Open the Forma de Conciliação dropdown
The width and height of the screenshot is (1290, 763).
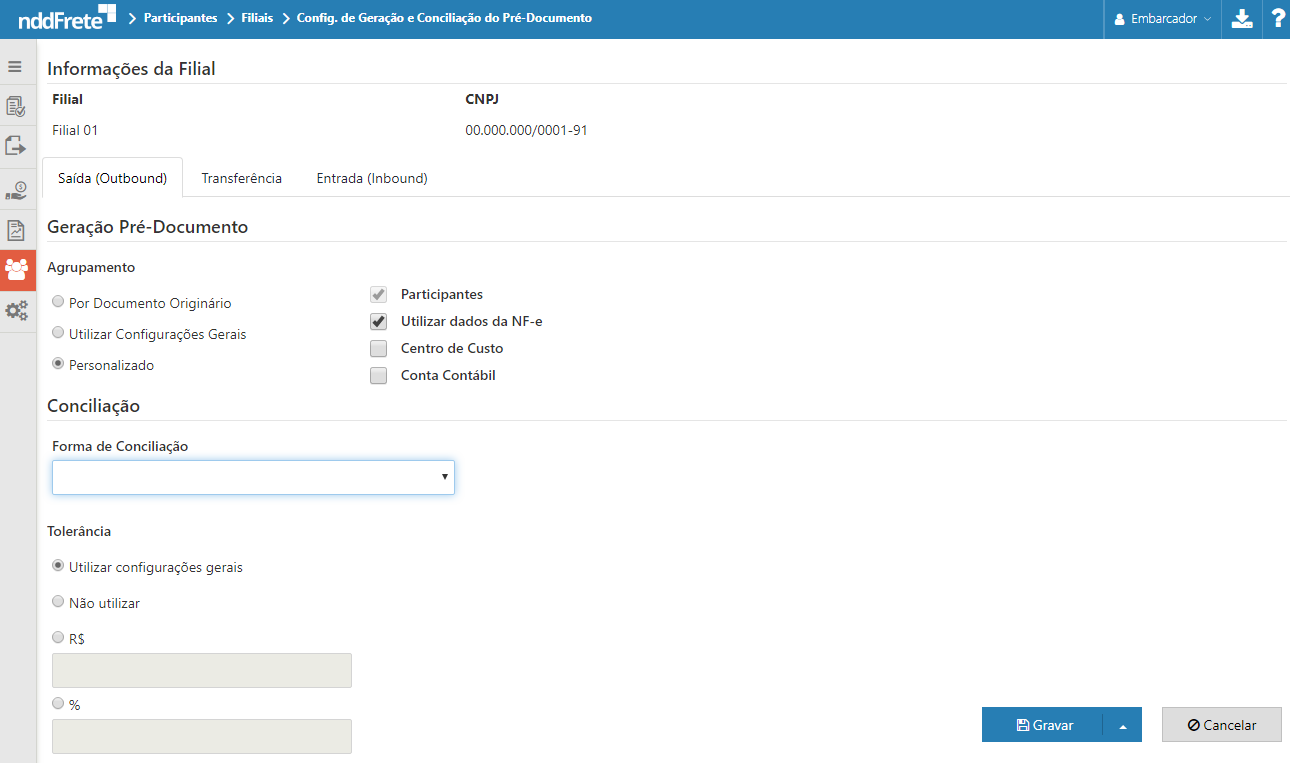253,478
